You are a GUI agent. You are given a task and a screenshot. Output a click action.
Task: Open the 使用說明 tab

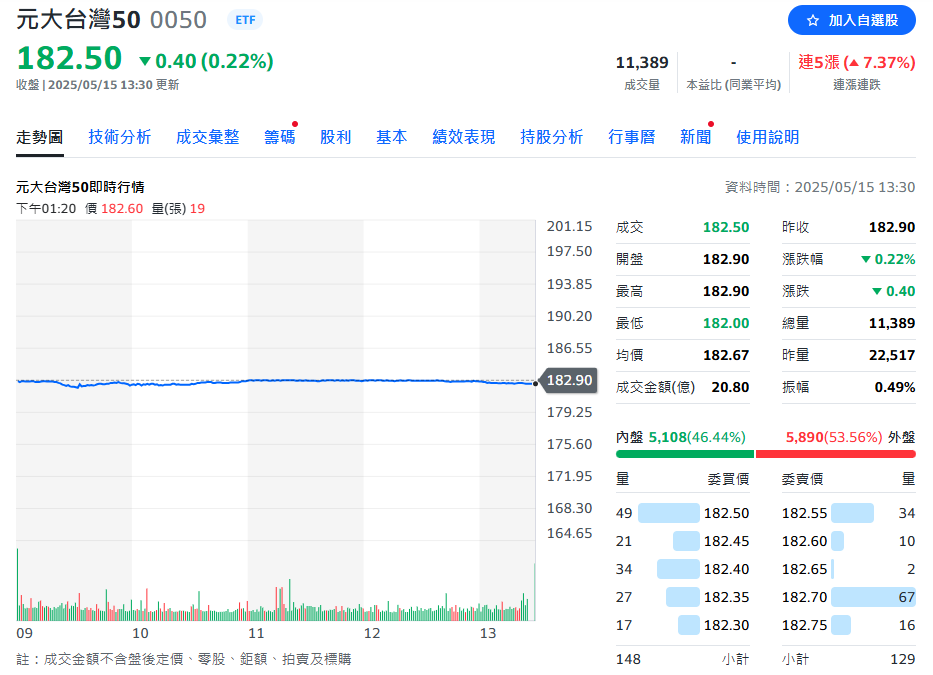767,138
